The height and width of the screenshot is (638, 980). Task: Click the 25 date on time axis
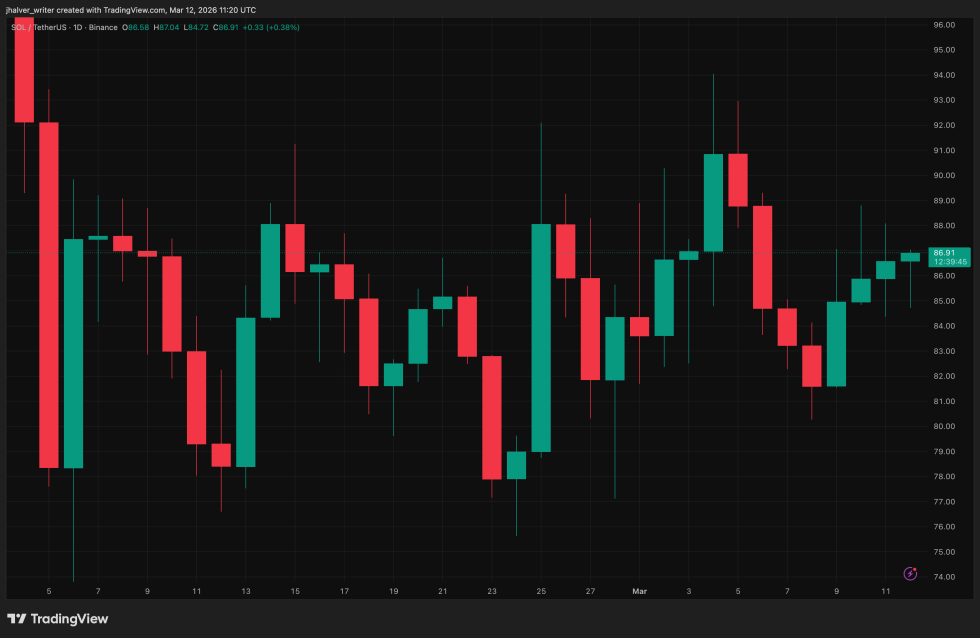pyautogui.click(x=541, y=592)
